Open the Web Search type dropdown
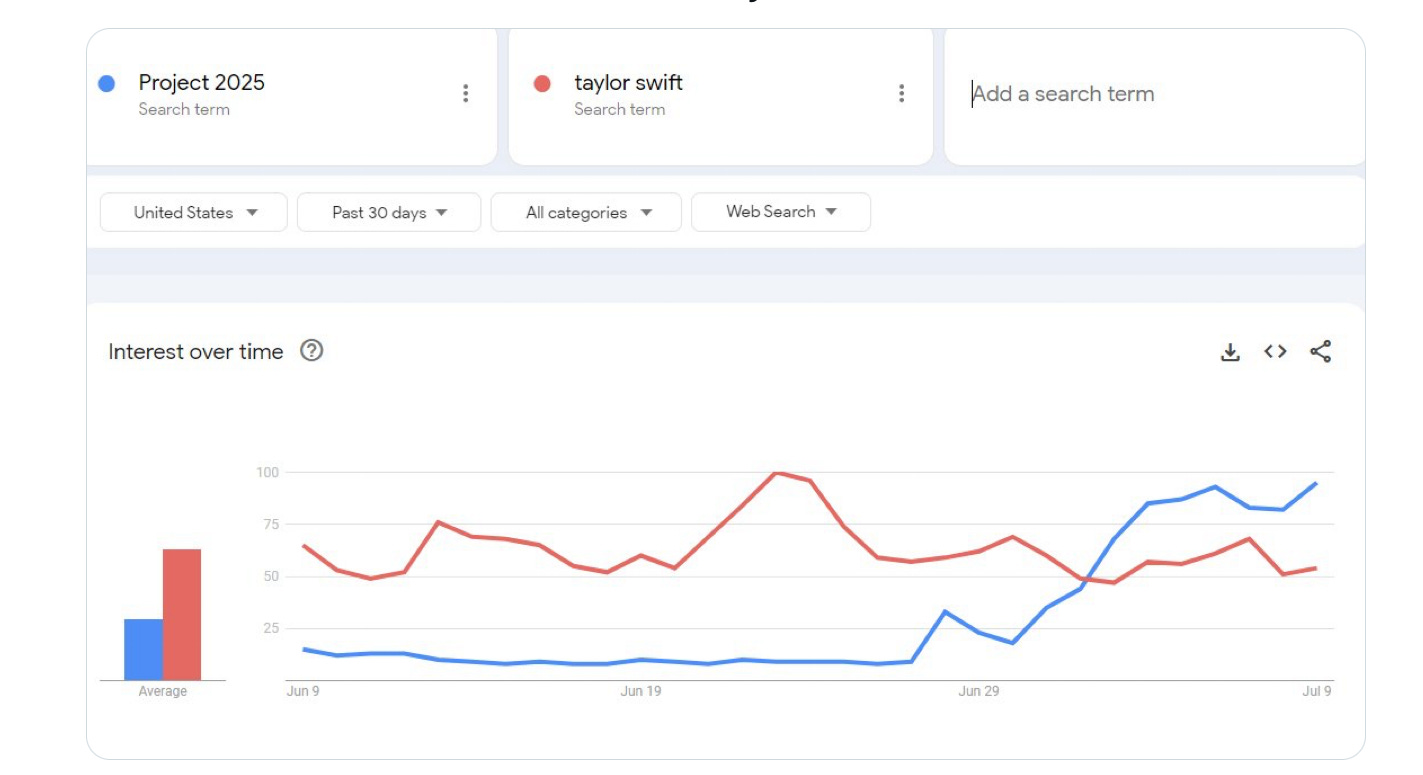The image size is (1423, 775). click(x=781, y=212)
